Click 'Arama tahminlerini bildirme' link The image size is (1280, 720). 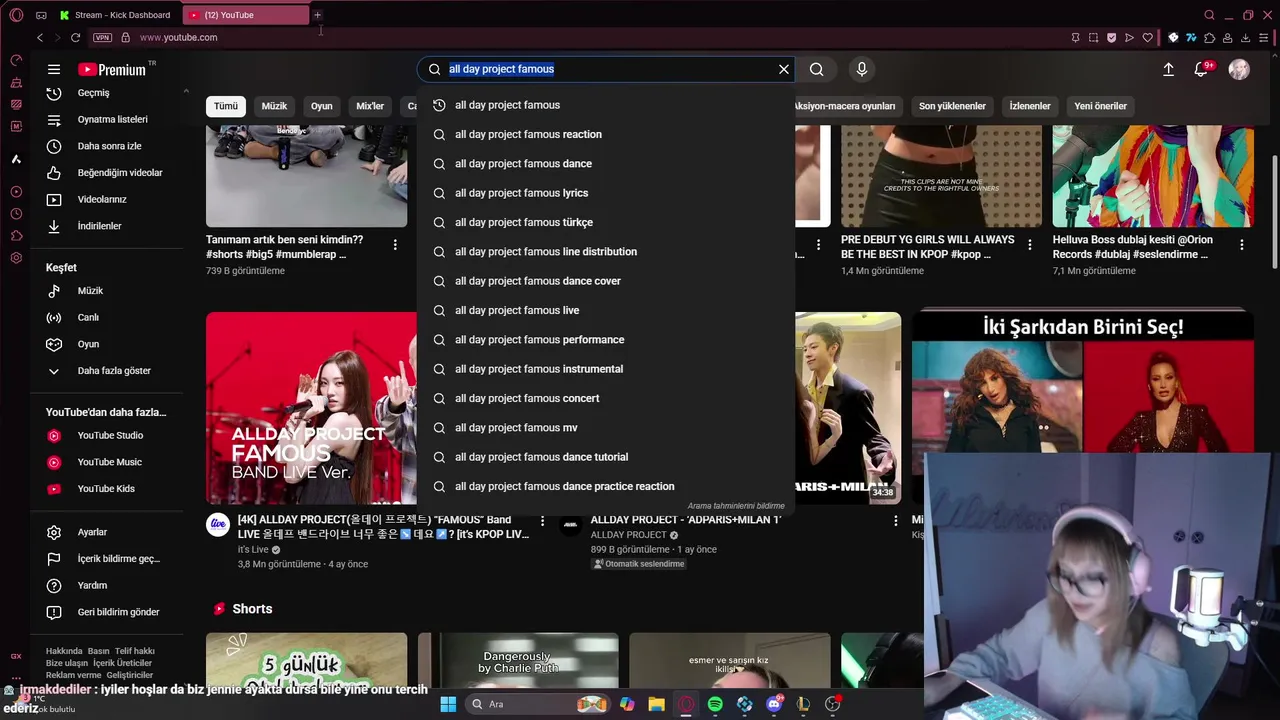tap(736, 506)
